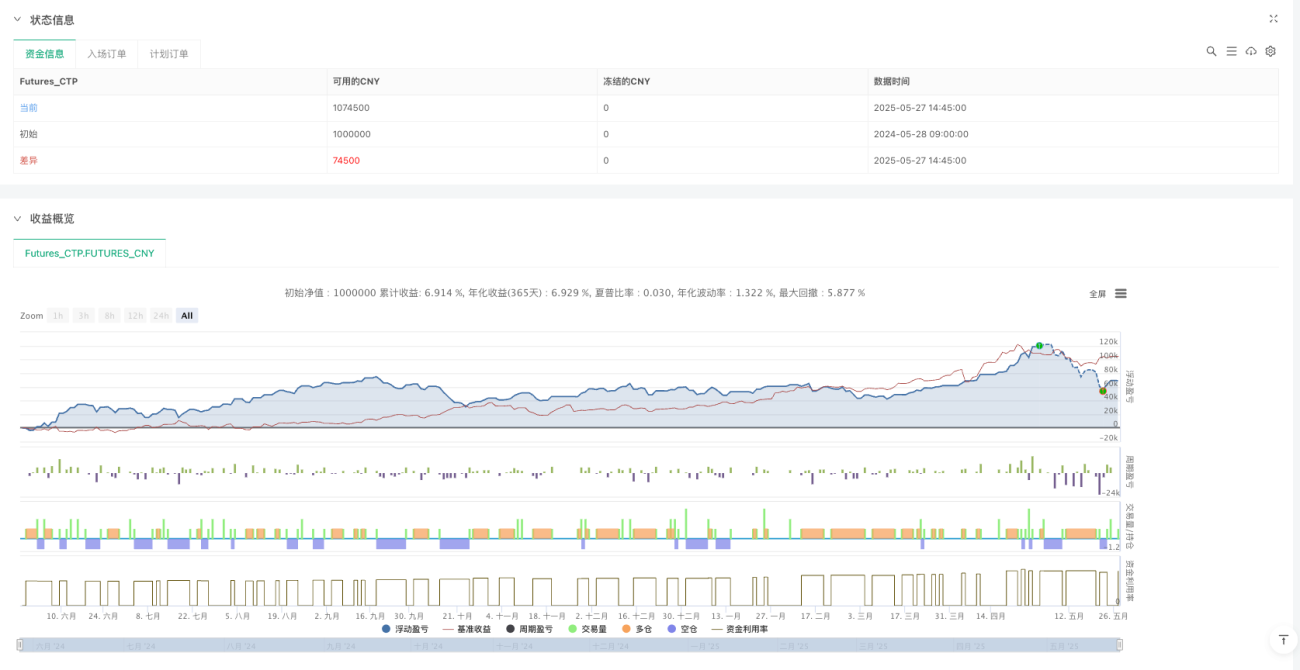Image resolution: width=1300 pixels, height=670 pixels.
Task: Open the table list-view icon
Action: pos(1231,51)
